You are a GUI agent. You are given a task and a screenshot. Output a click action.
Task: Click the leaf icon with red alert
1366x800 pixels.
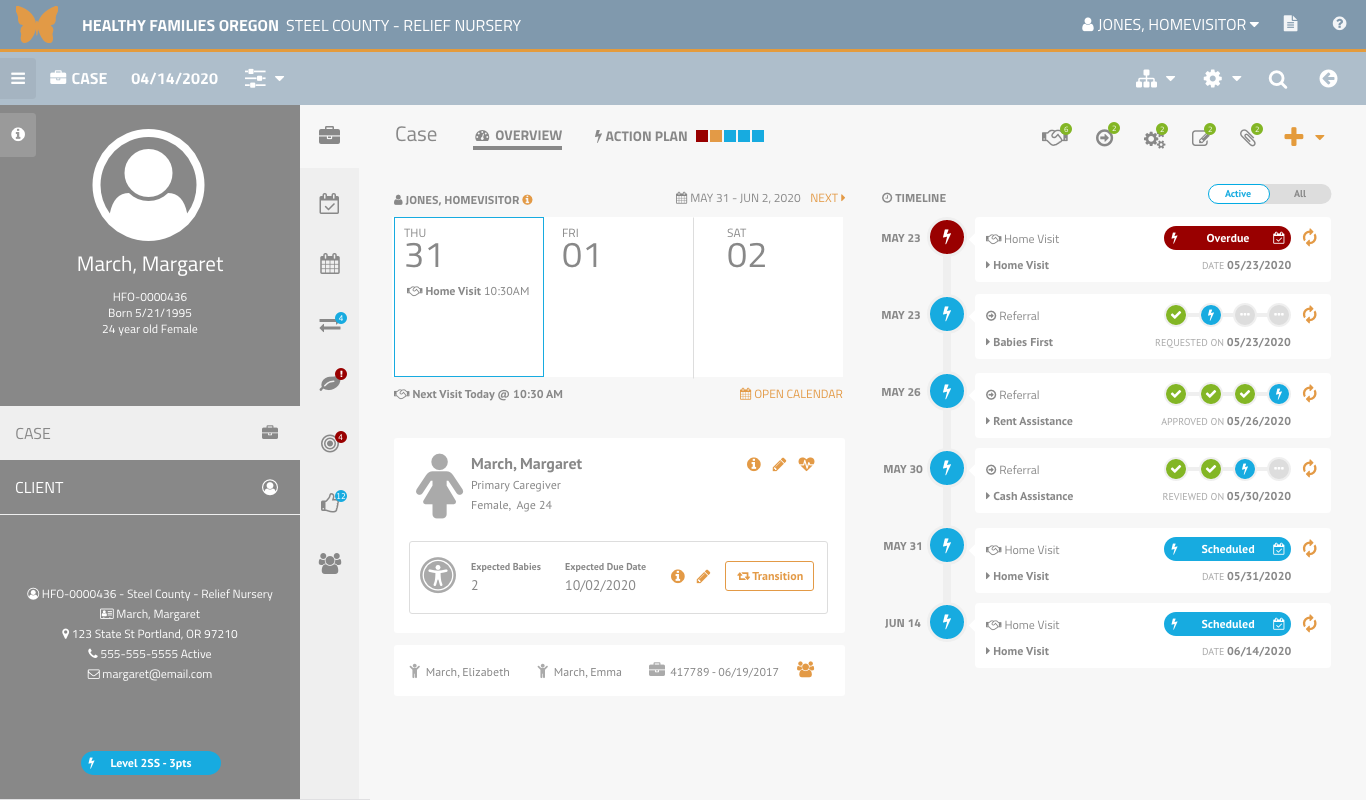[330, 383]
